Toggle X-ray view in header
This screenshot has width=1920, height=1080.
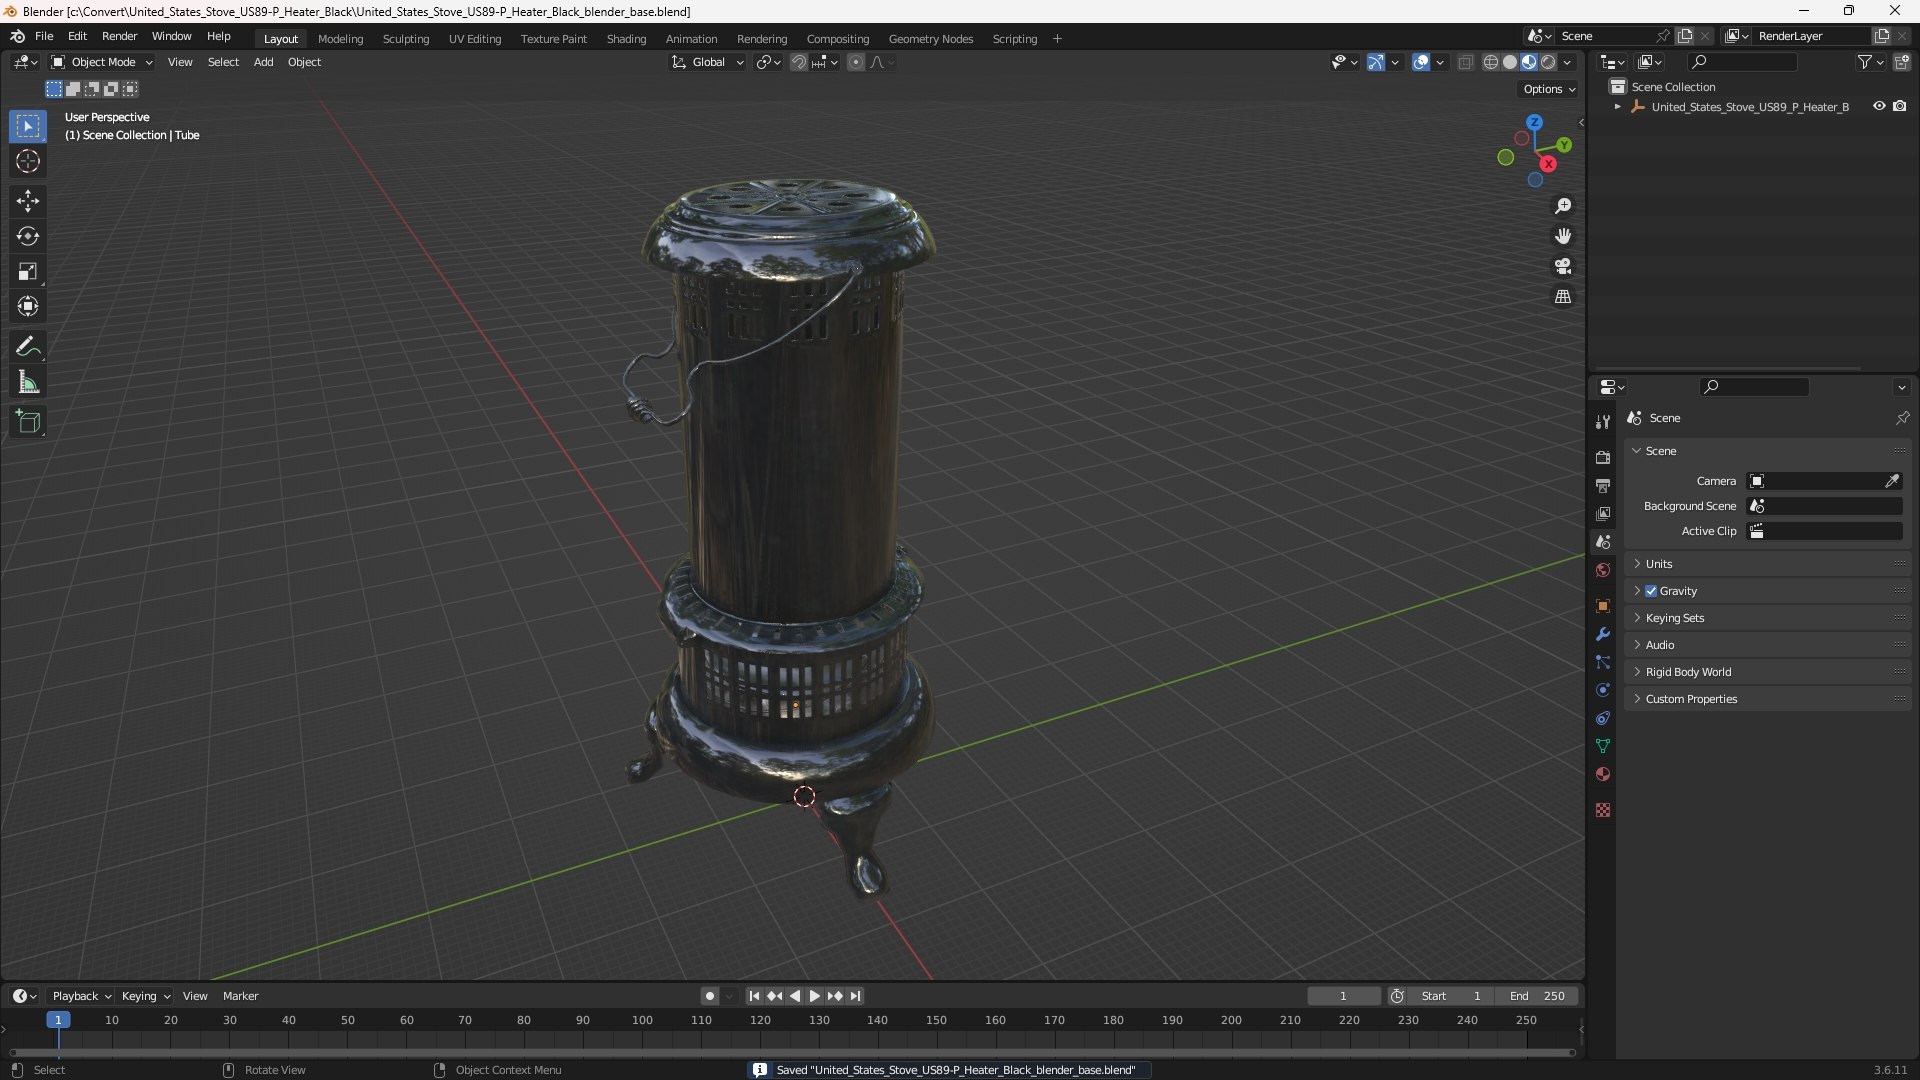coord(1465,62)
